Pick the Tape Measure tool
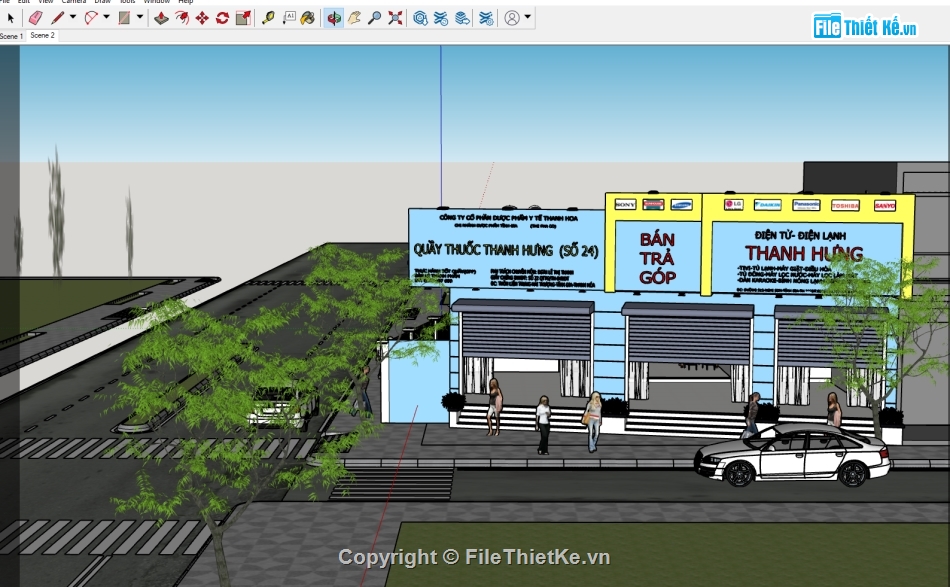 [268, 18]
